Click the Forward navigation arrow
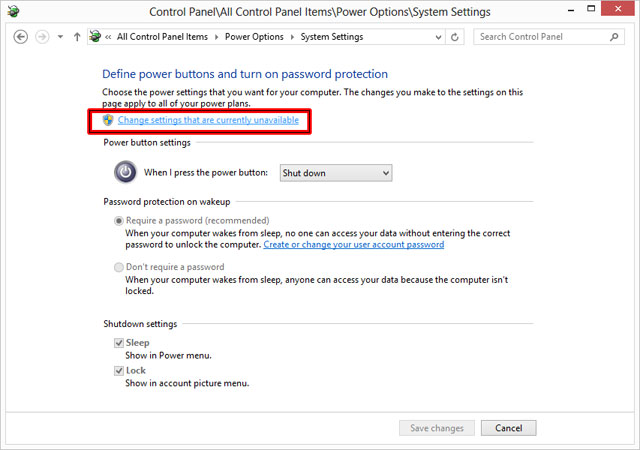Image resolution: width=640 pixels, height=450 pixels. 42,37
